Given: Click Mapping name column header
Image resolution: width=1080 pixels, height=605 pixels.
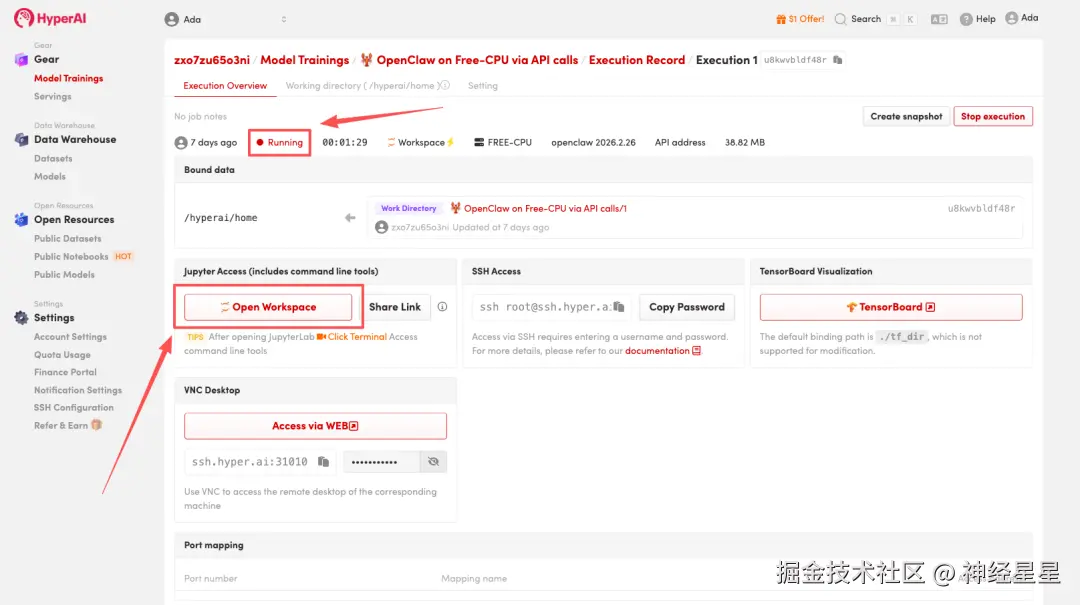Looking at the screenshot, I should (474, 579).
